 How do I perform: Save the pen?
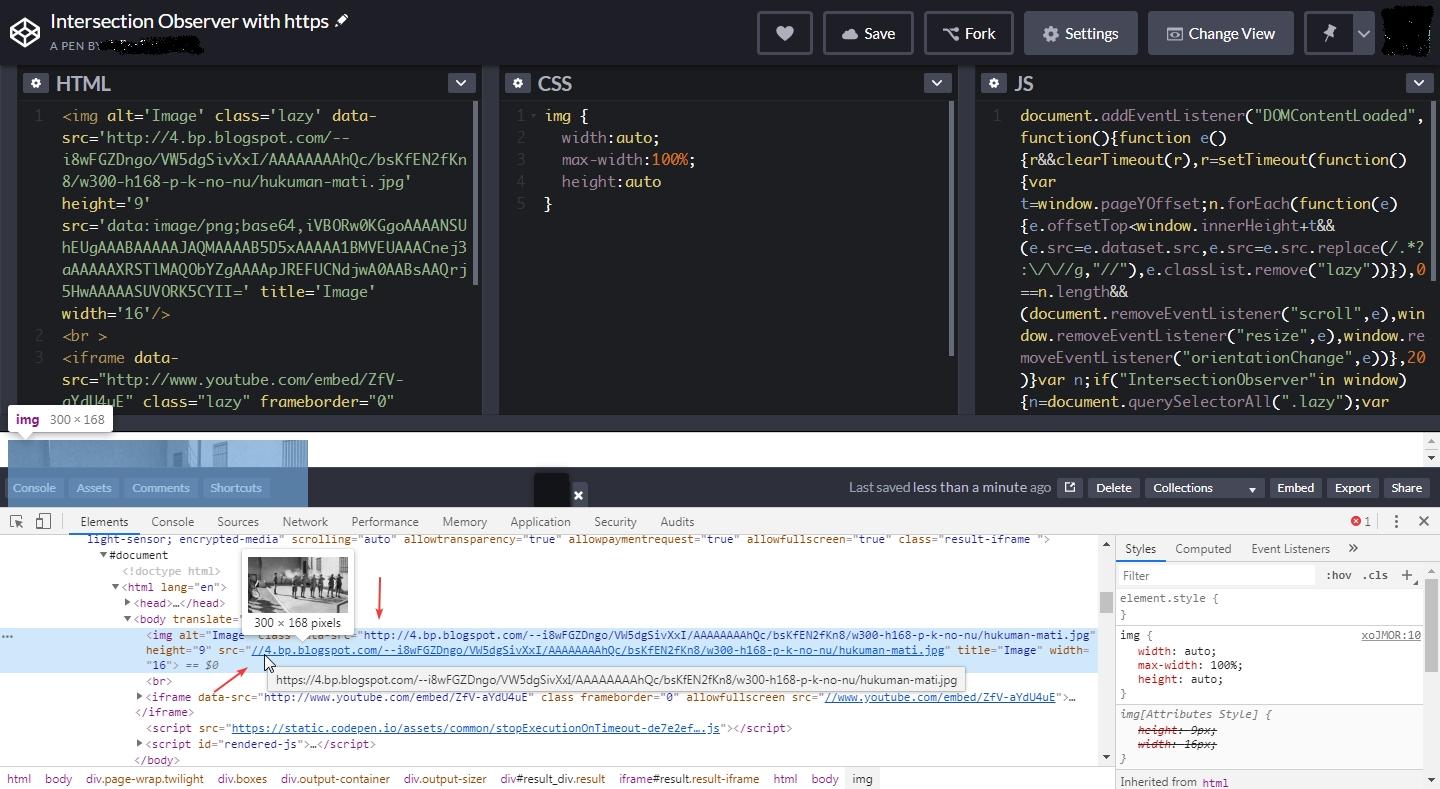868,34
